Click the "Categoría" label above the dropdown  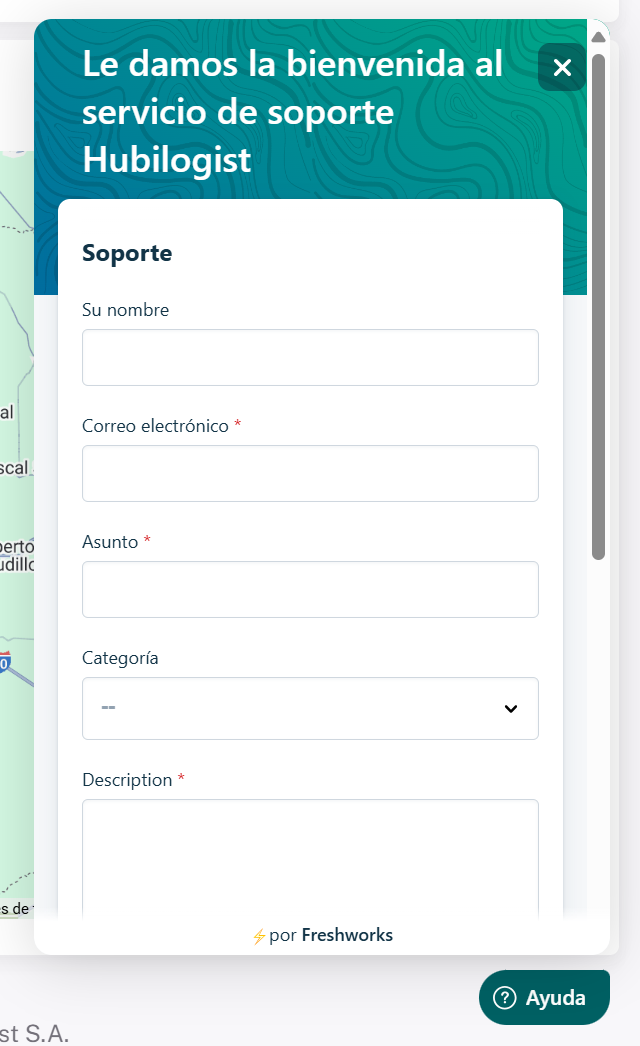(x=120, y=658)
